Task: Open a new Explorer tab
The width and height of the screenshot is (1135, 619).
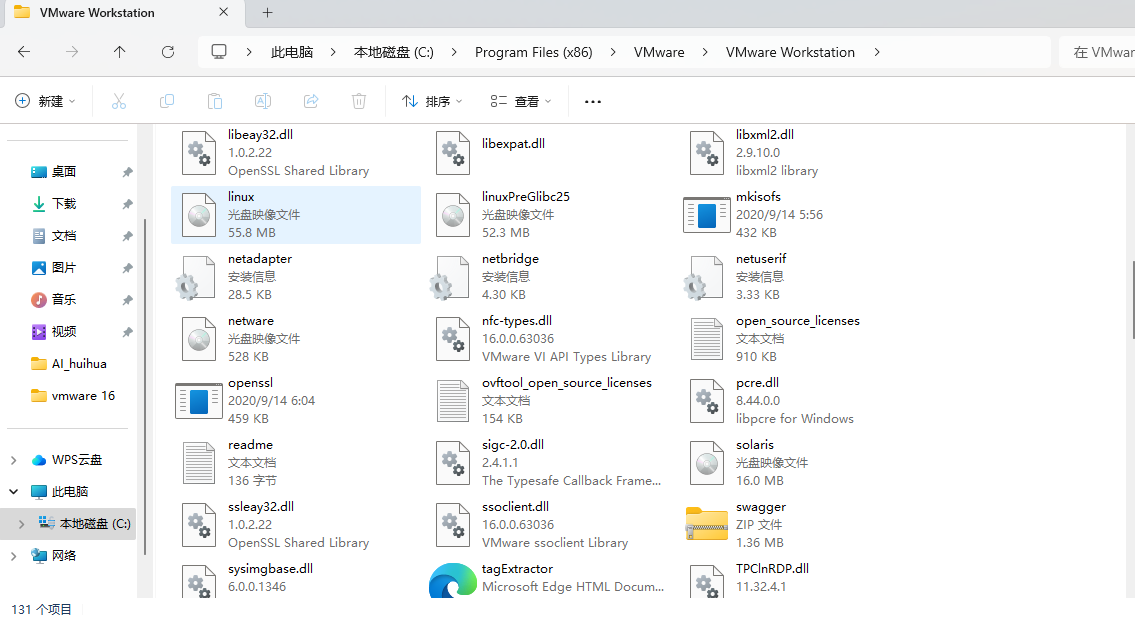Action: (x=266, y=13)
